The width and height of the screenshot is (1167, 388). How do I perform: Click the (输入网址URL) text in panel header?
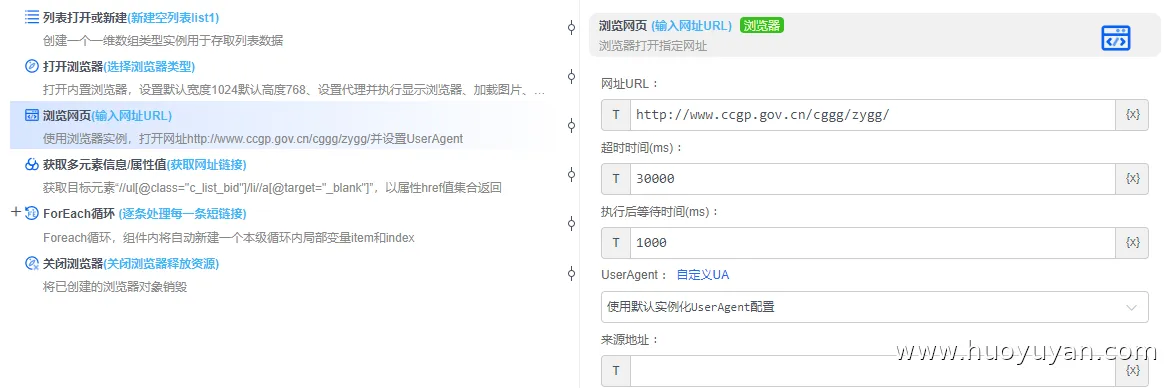coord(691,25)
